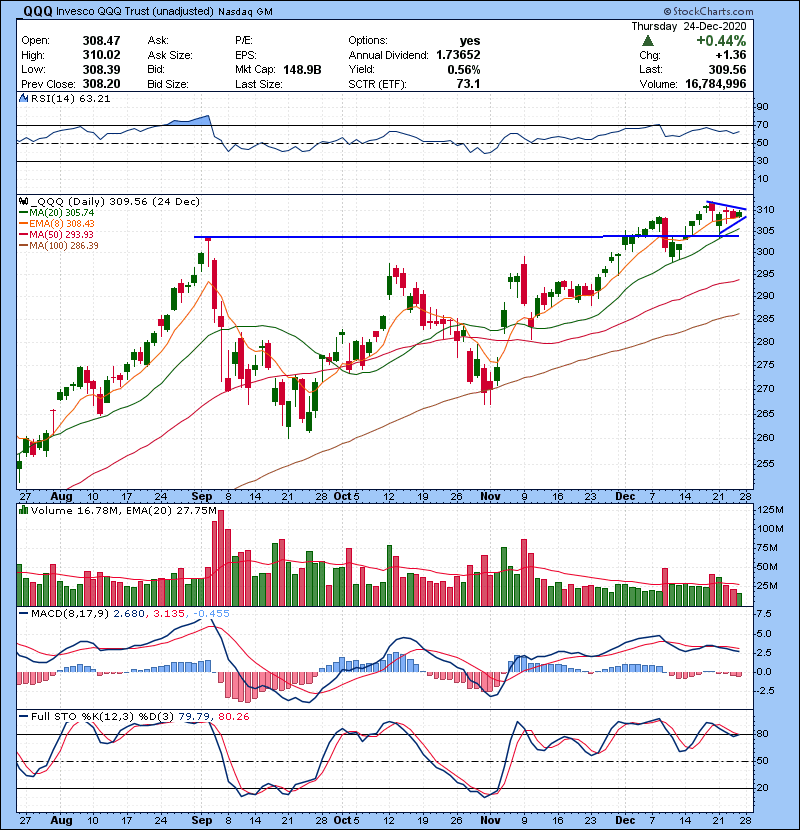
Task: Click the 125M volume axis label
Action: (770, 510)
